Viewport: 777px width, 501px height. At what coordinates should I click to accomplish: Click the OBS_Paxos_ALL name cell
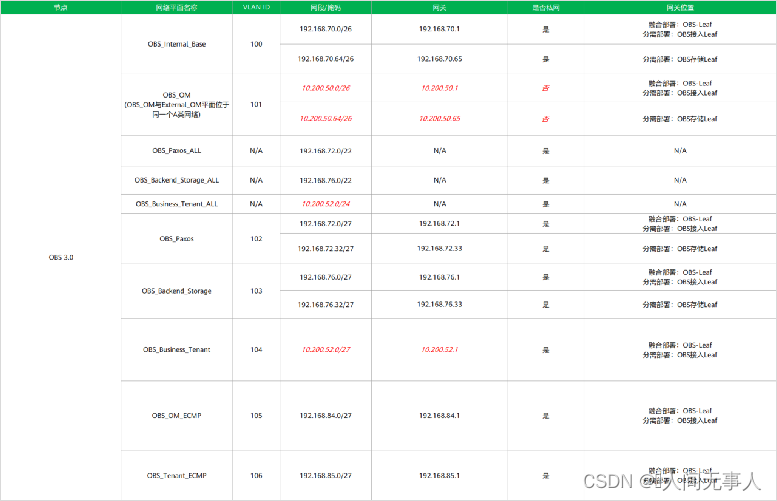coord(177,151)
